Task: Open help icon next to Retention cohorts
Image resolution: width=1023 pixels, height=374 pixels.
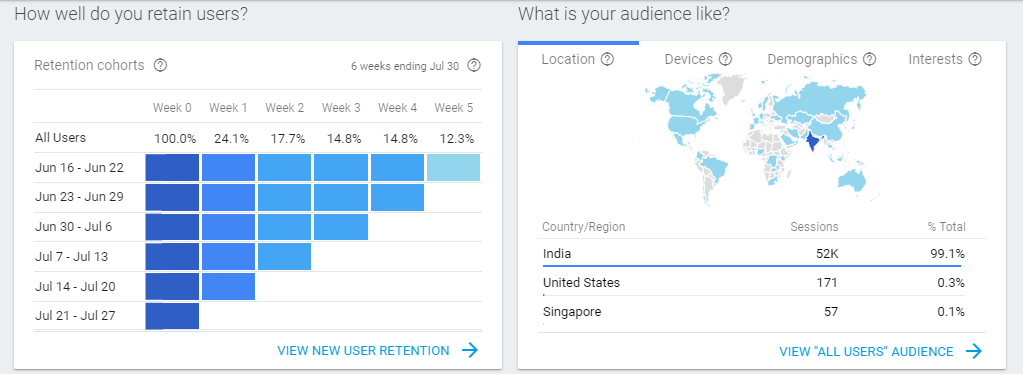Action: click(160, 65)
